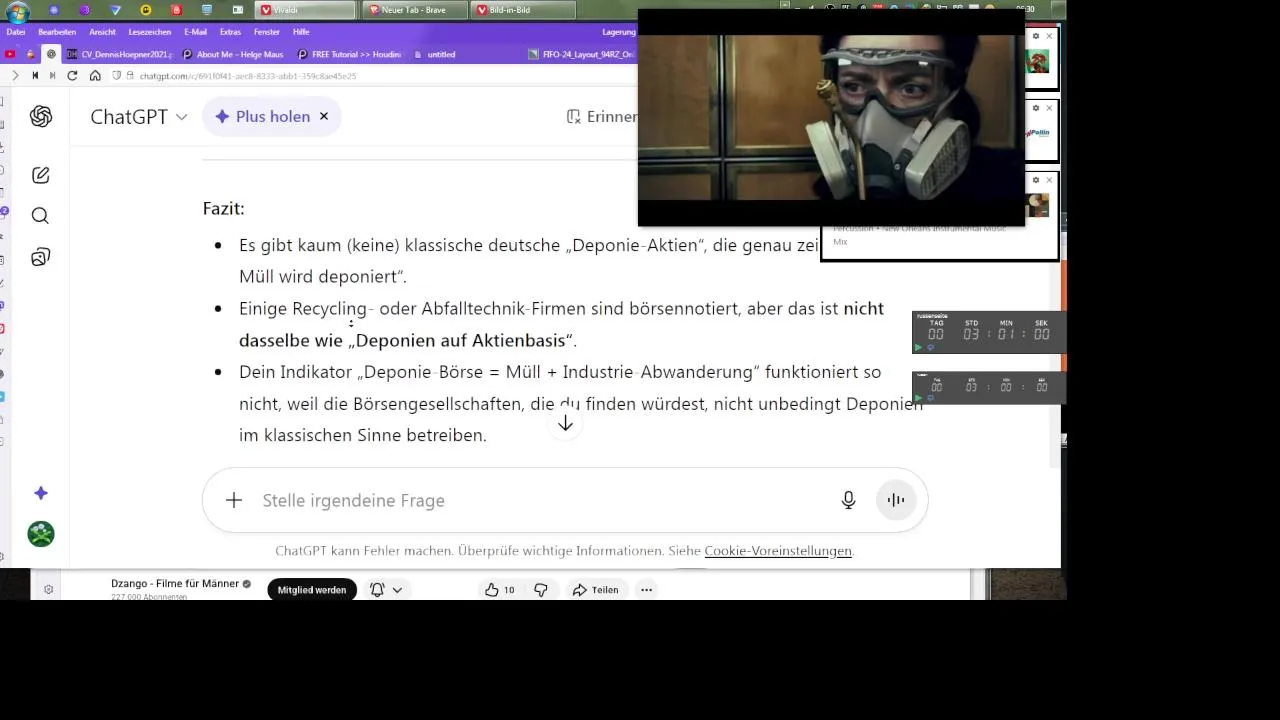Click the Teilen share button
This screenshot has width=1280, height=720.
(x=595, y=590)
